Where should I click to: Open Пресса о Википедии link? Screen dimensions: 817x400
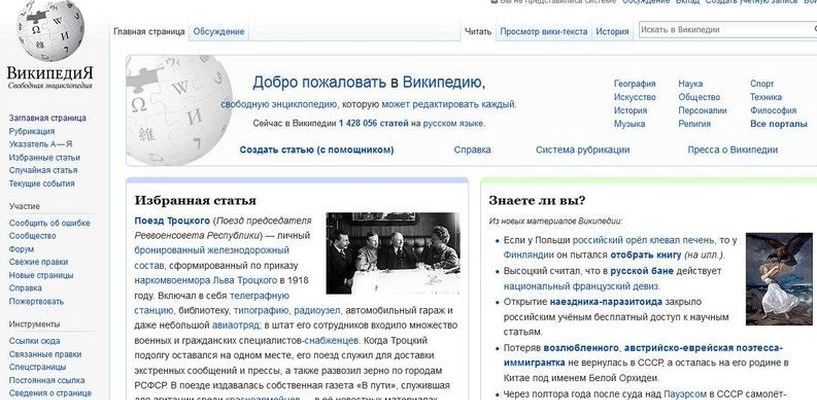(x=733, y=150)
